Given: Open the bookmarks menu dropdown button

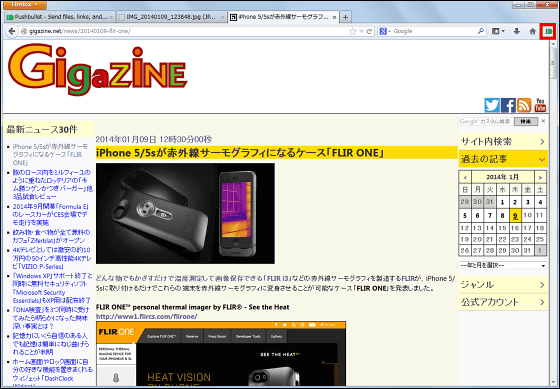Looking at the screenshot, I should click(x=498, y=31).
